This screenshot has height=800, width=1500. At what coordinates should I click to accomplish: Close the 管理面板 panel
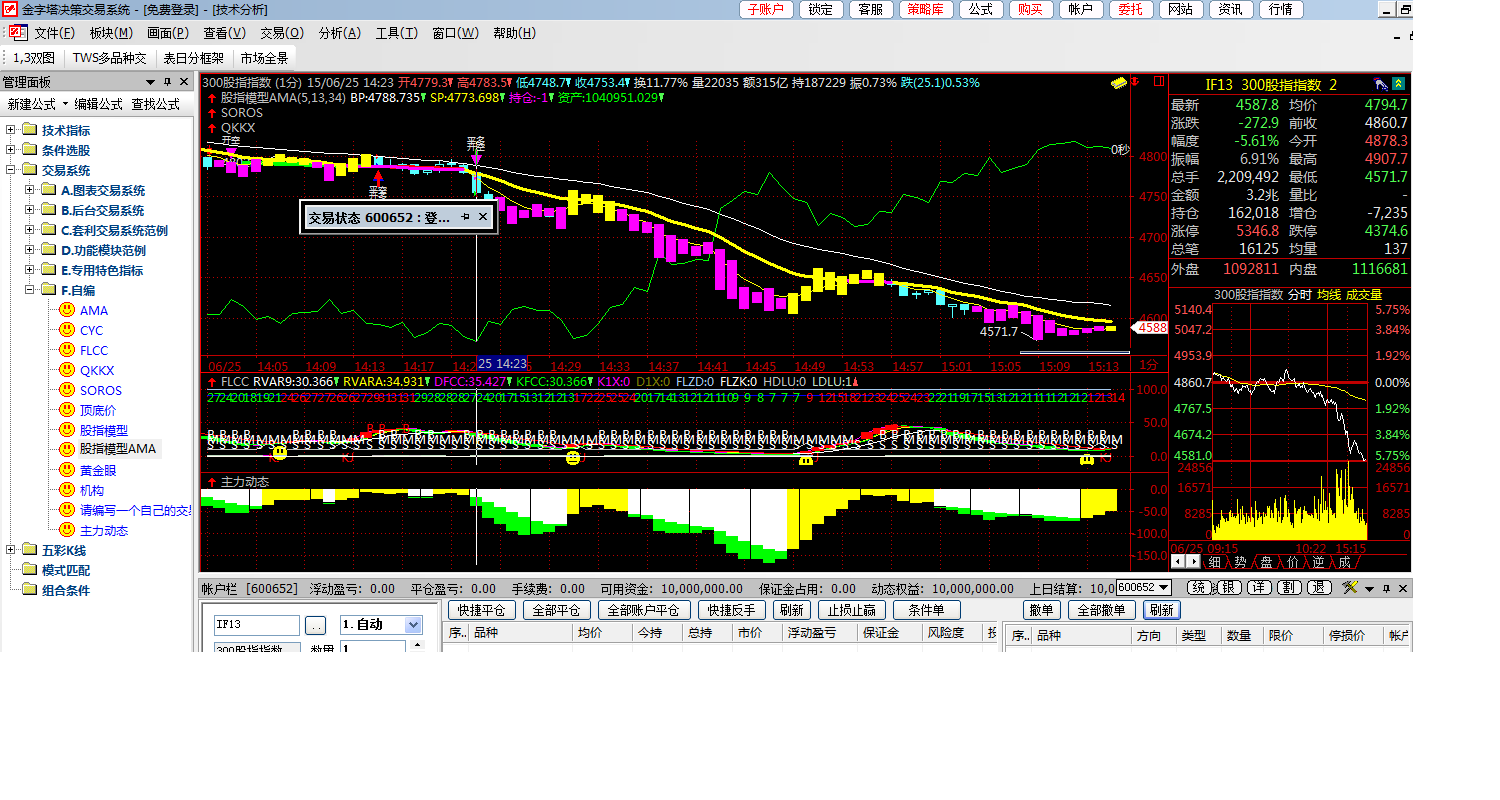pos(184,81)
